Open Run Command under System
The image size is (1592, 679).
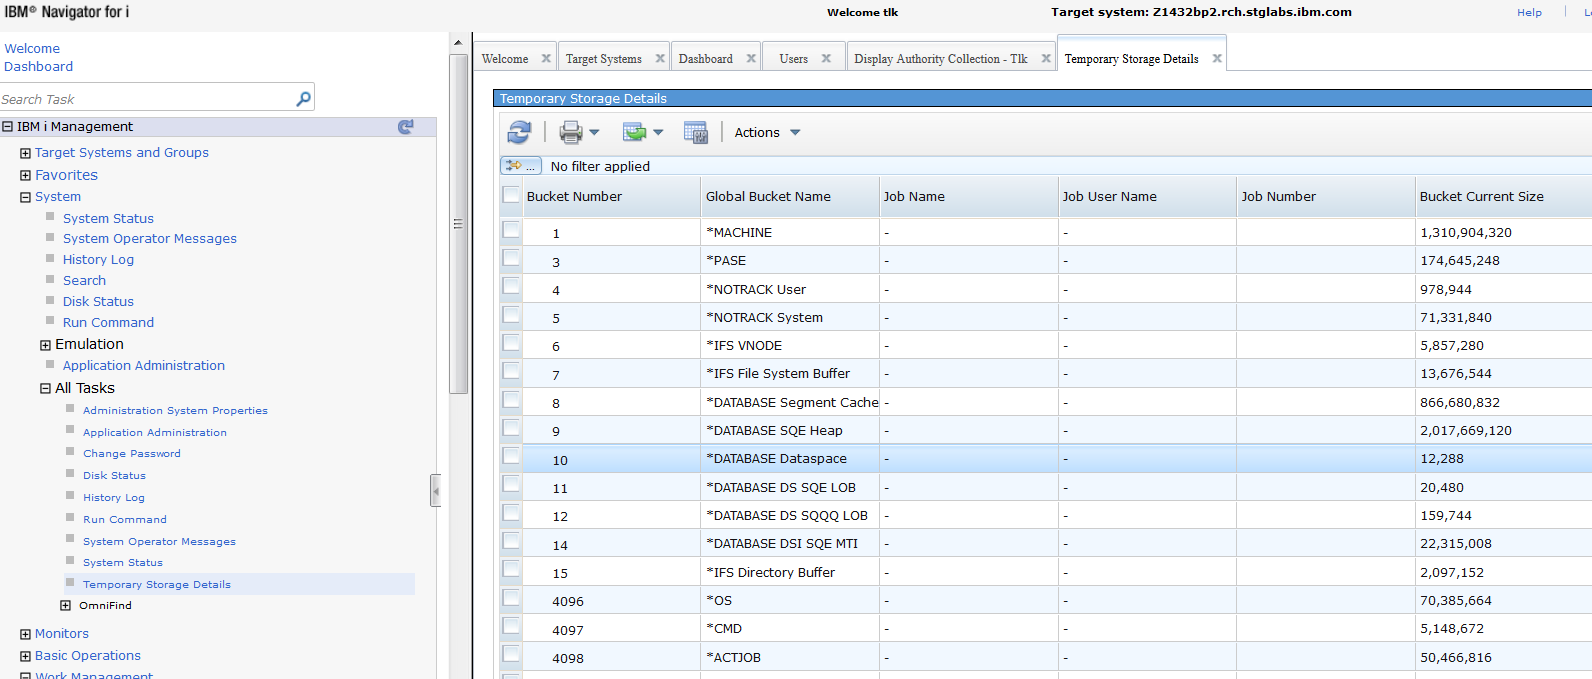tap(108, 322)
